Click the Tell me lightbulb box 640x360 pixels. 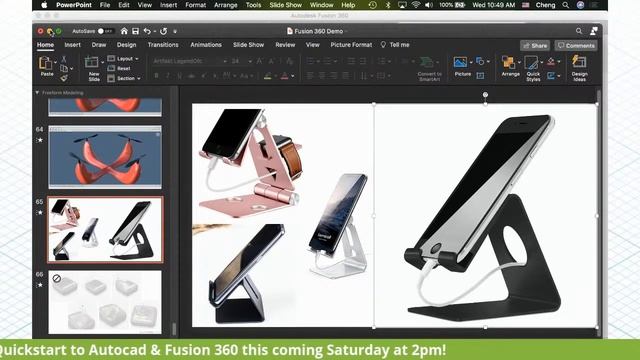pos(396,44)
